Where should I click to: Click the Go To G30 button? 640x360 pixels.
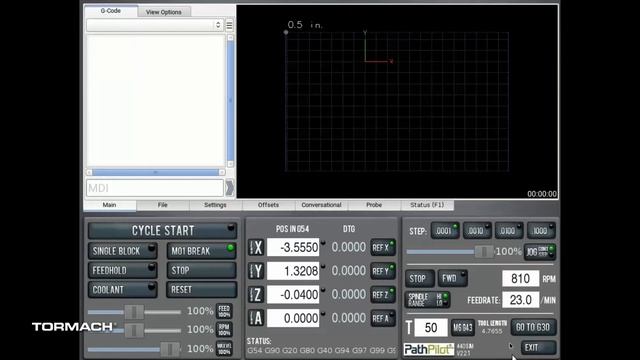(x=533, y=327)
